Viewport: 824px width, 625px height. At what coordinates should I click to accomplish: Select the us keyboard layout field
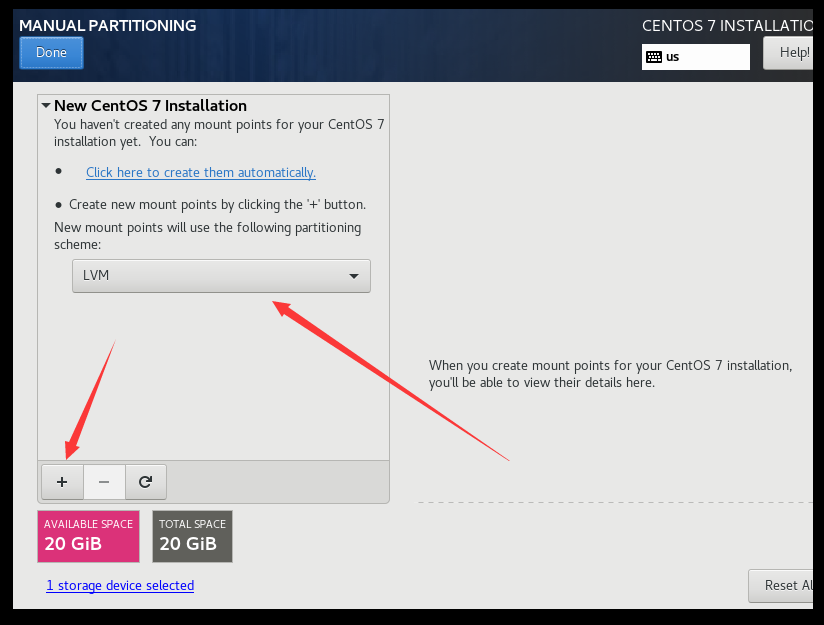[696, 57]
